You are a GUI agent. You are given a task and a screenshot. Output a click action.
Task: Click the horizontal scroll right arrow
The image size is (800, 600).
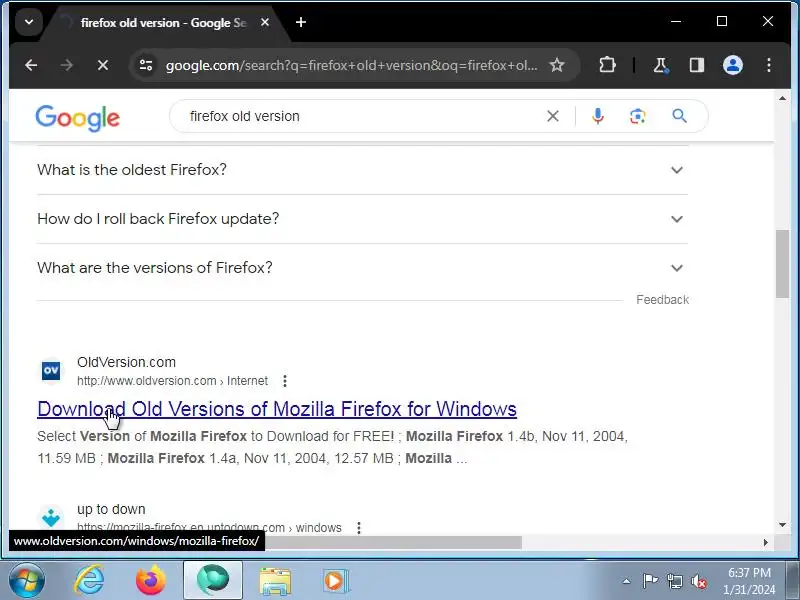tap(765, 542)
